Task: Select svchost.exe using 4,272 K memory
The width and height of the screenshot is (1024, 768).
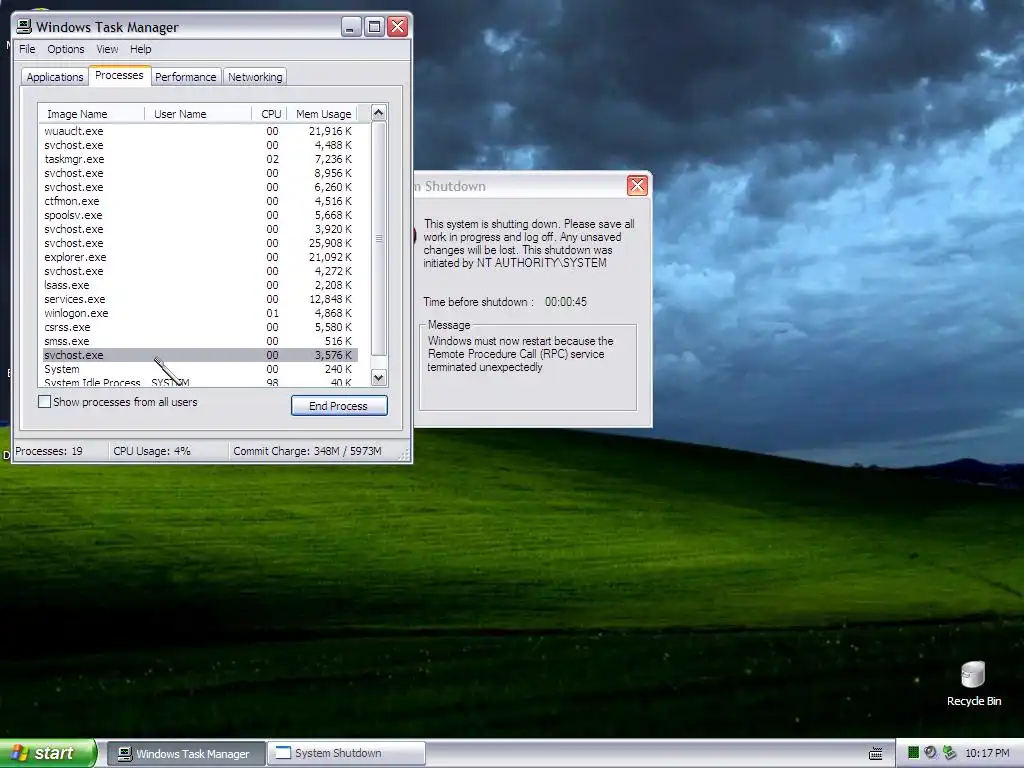Action: tap(200, 271)
